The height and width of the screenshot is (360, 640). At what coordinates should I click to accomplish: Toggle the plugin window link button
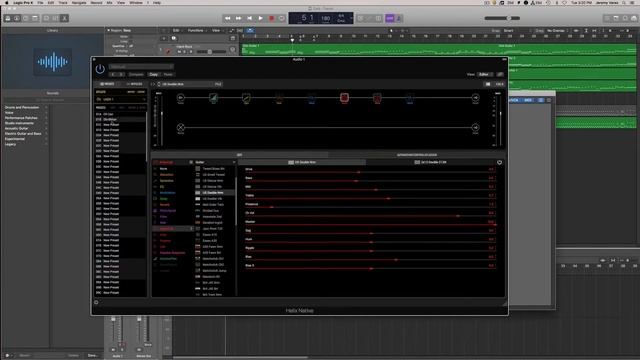pos(500,75)
